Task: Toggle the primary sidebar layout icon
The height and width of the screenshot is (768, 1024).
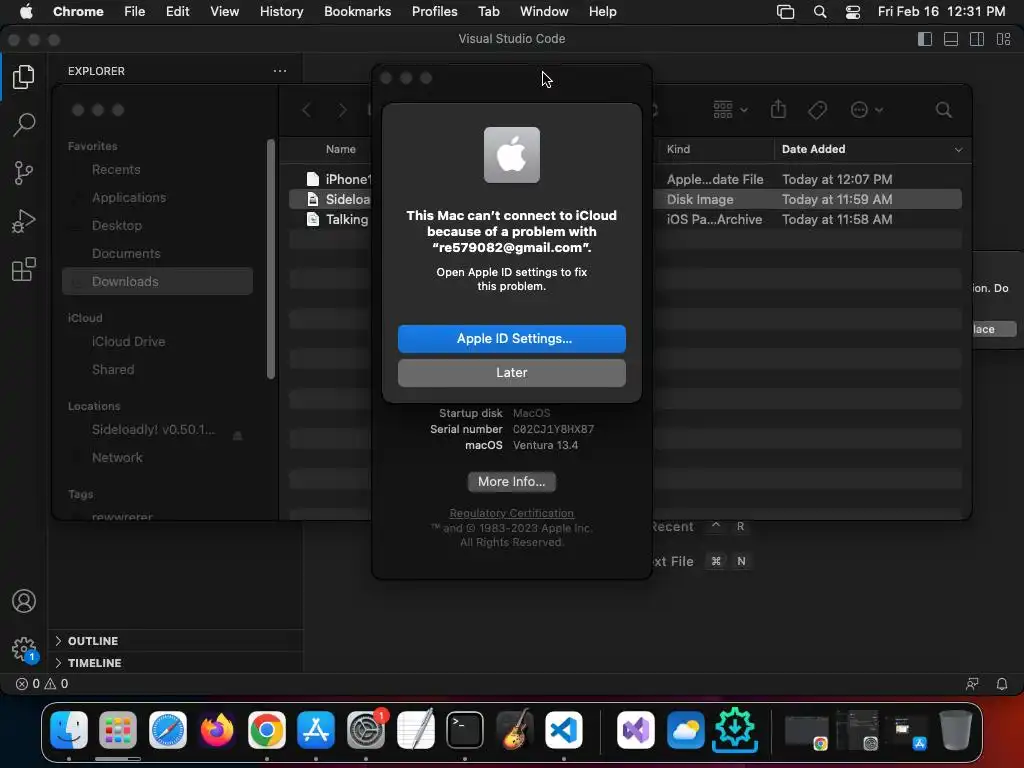Action: 925,39
